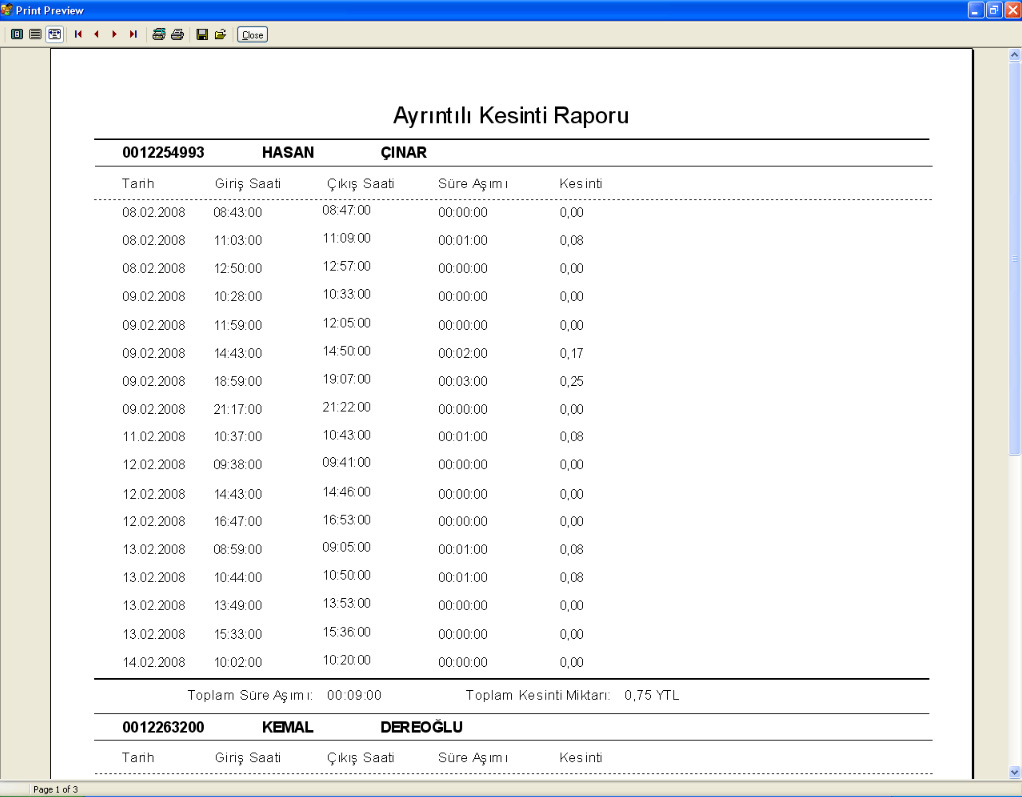Load a report with open folder icon
The image size is (1022, 797).
[x=220, y=34]
